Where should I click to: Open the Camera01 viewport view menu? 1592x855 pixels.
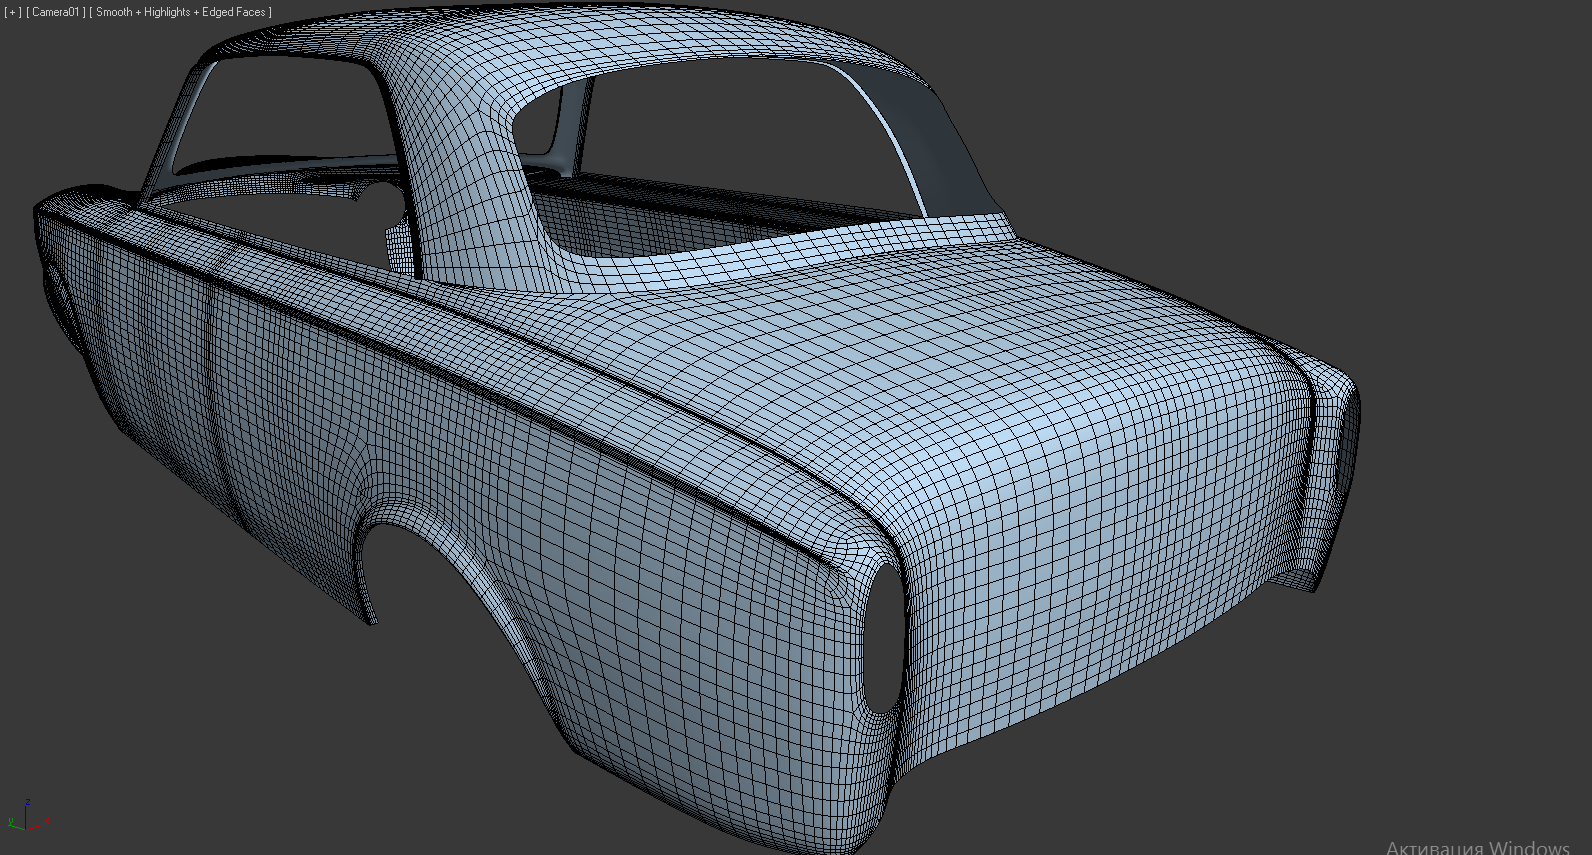point(55,12)
